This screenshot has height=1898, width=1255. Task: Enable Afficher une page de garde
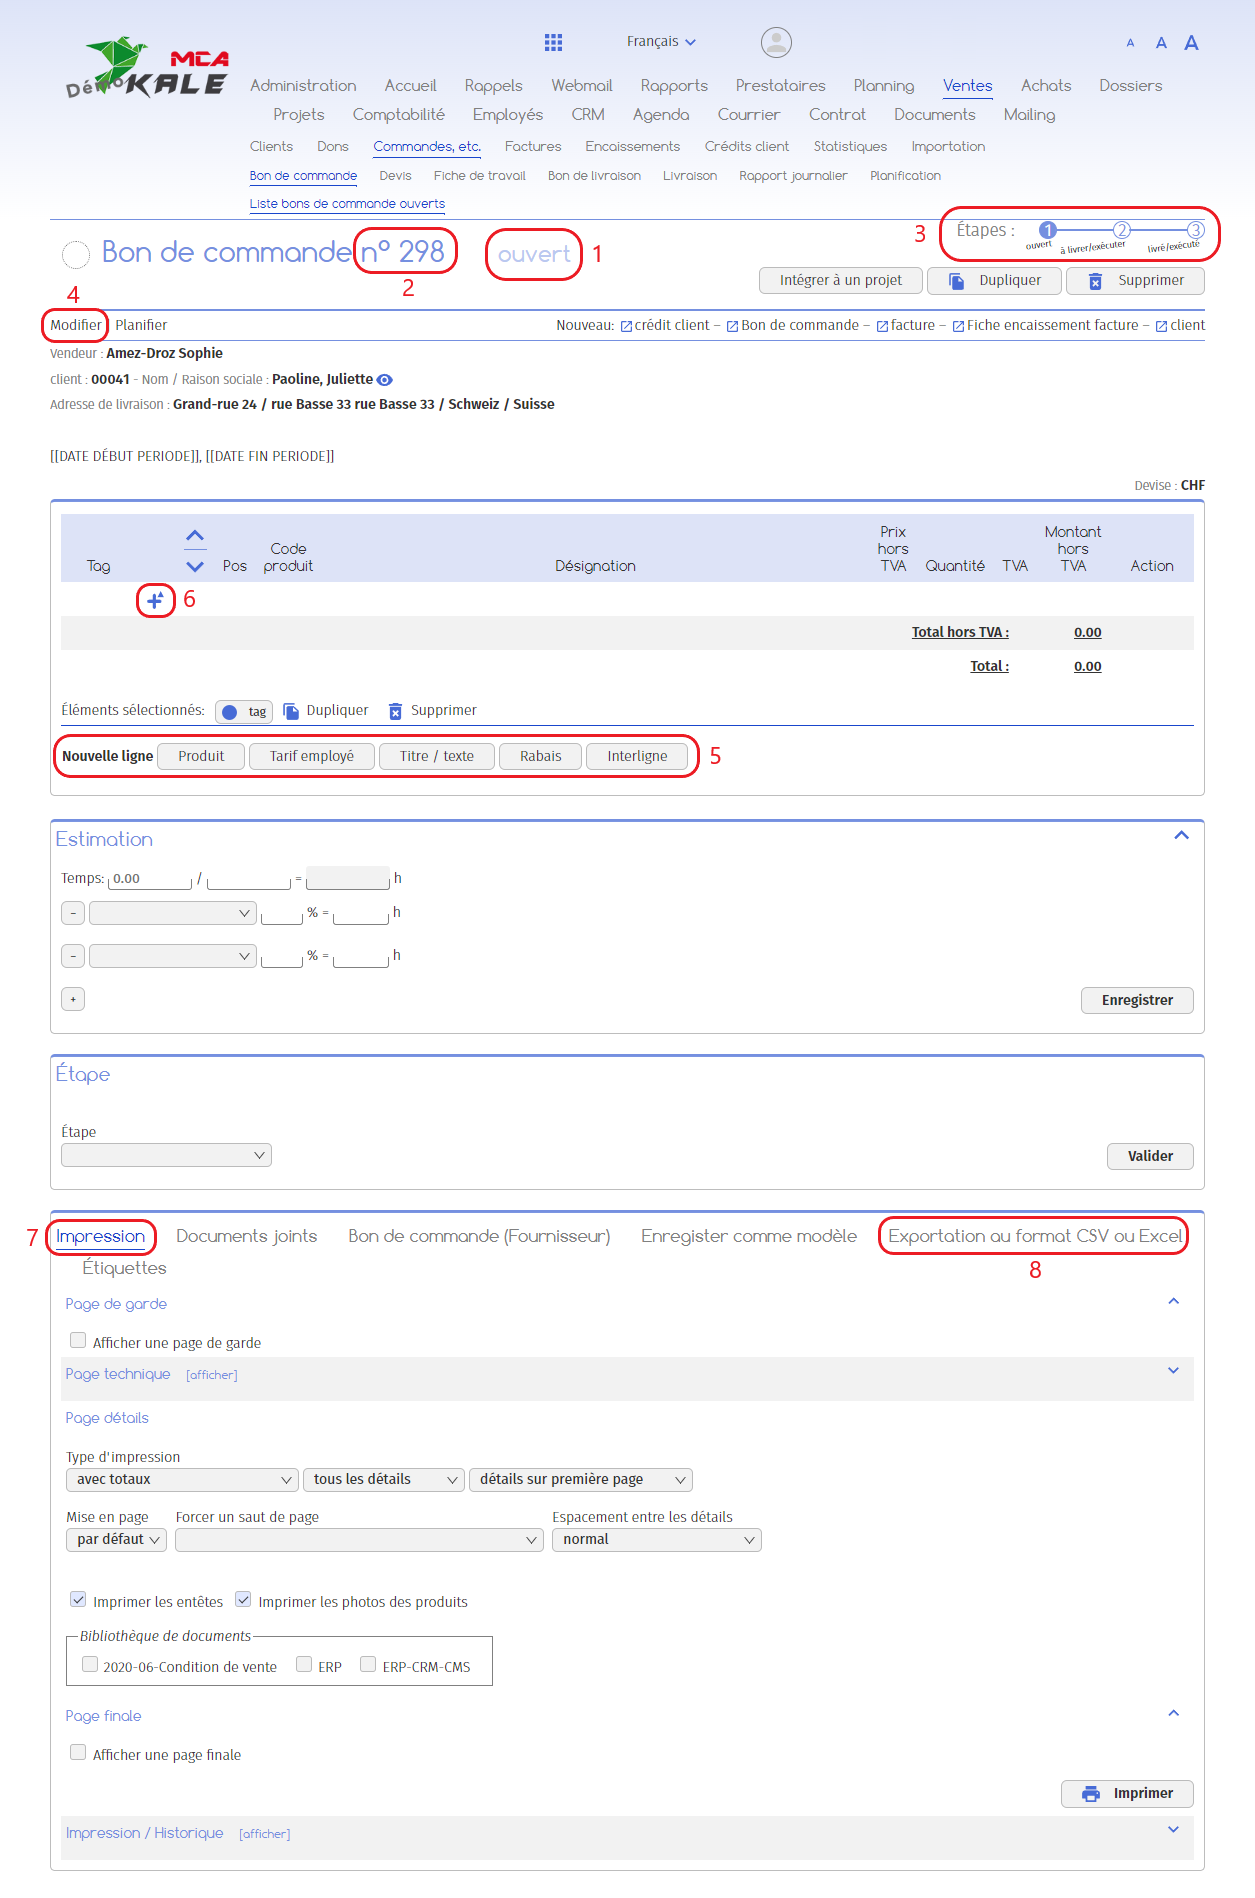pyautogui.click(x=78, y=1341)
